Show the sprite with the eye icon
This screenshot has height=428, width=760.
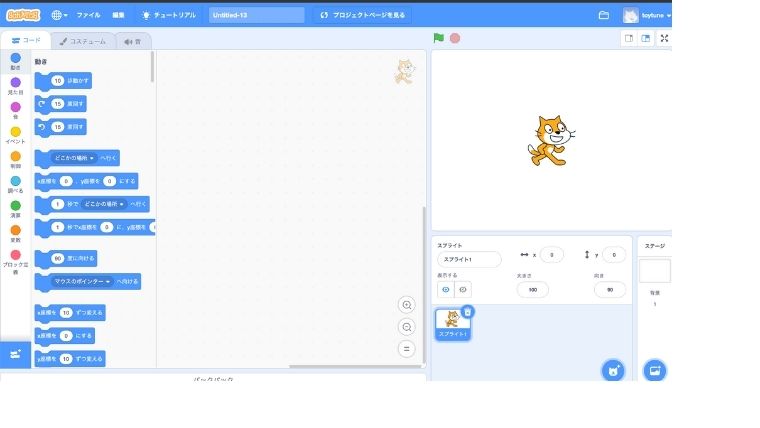click(446, 290)
